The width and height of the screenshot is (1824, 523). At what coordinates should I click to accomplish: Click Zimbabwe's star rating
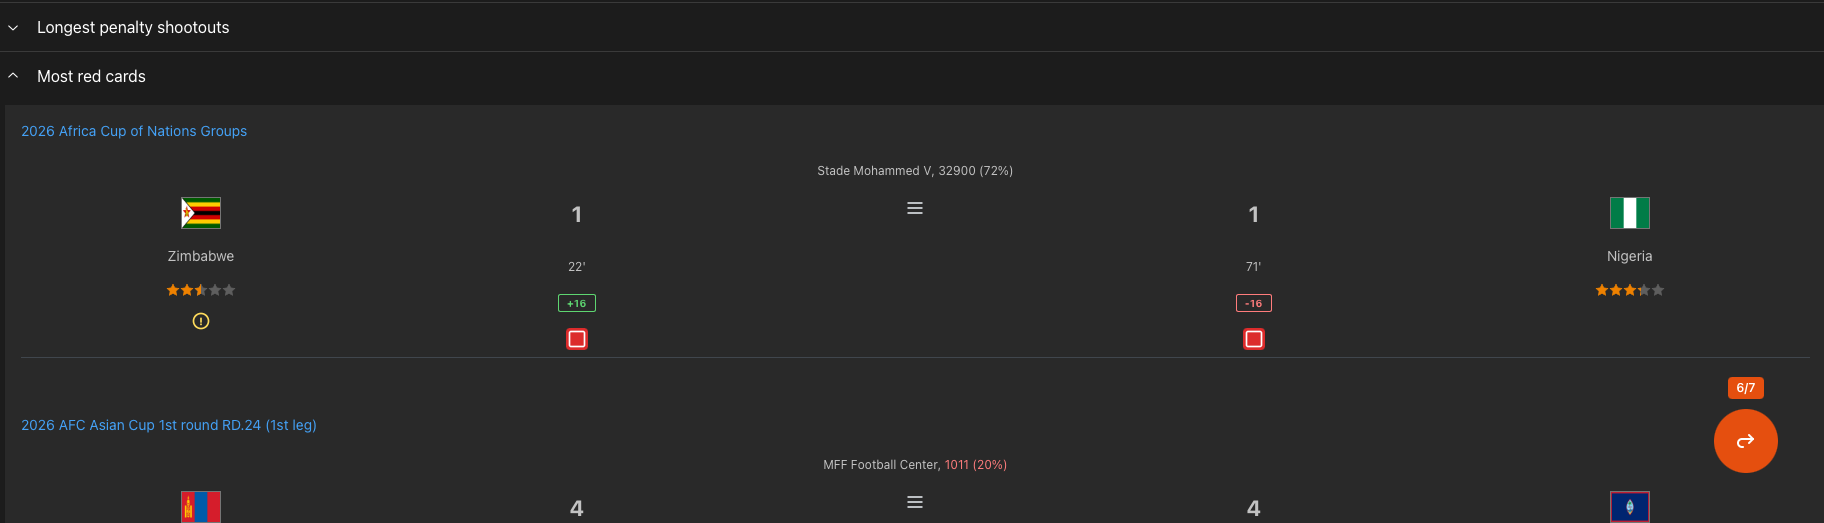[x=201, y=290]
